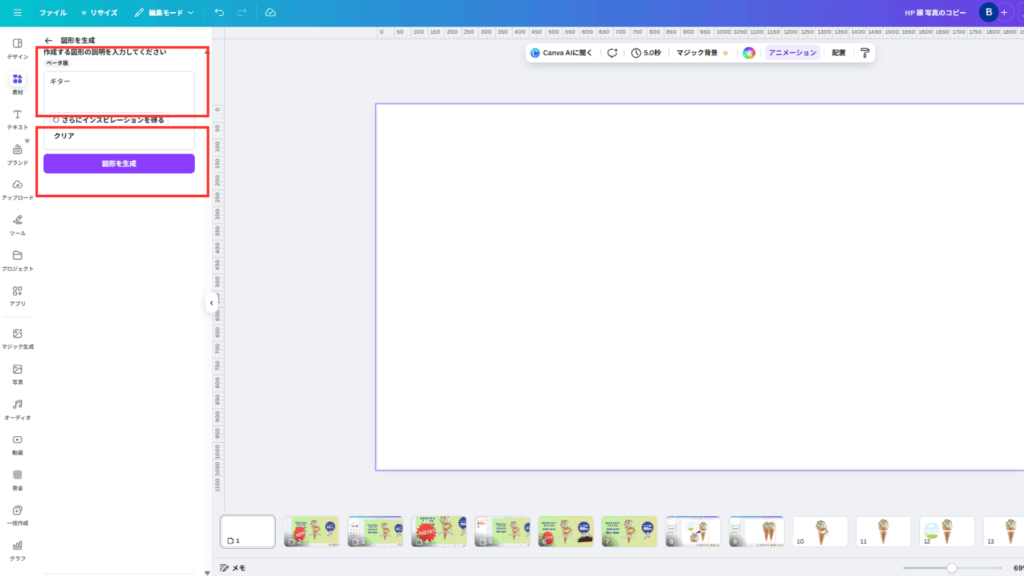
Task: Go back using the arrow beside 図形を生成
Action: coord(48,40)
